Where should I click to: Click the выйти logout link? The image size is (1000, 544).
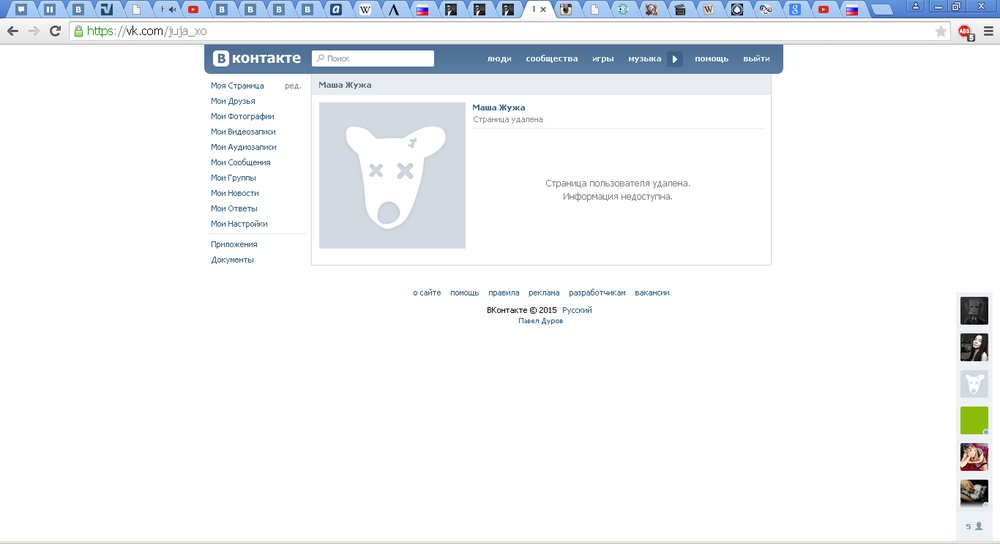756,59
